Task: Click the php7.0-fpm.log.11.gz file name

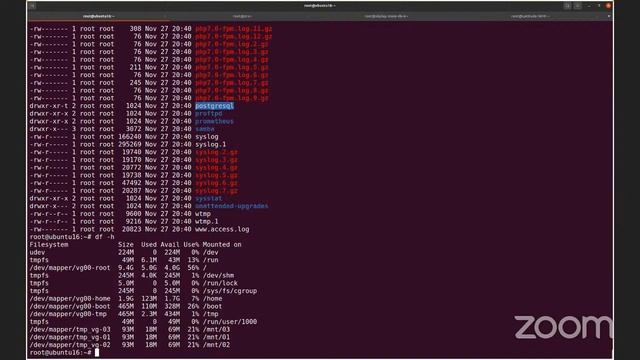Action: tap(233, 29)
